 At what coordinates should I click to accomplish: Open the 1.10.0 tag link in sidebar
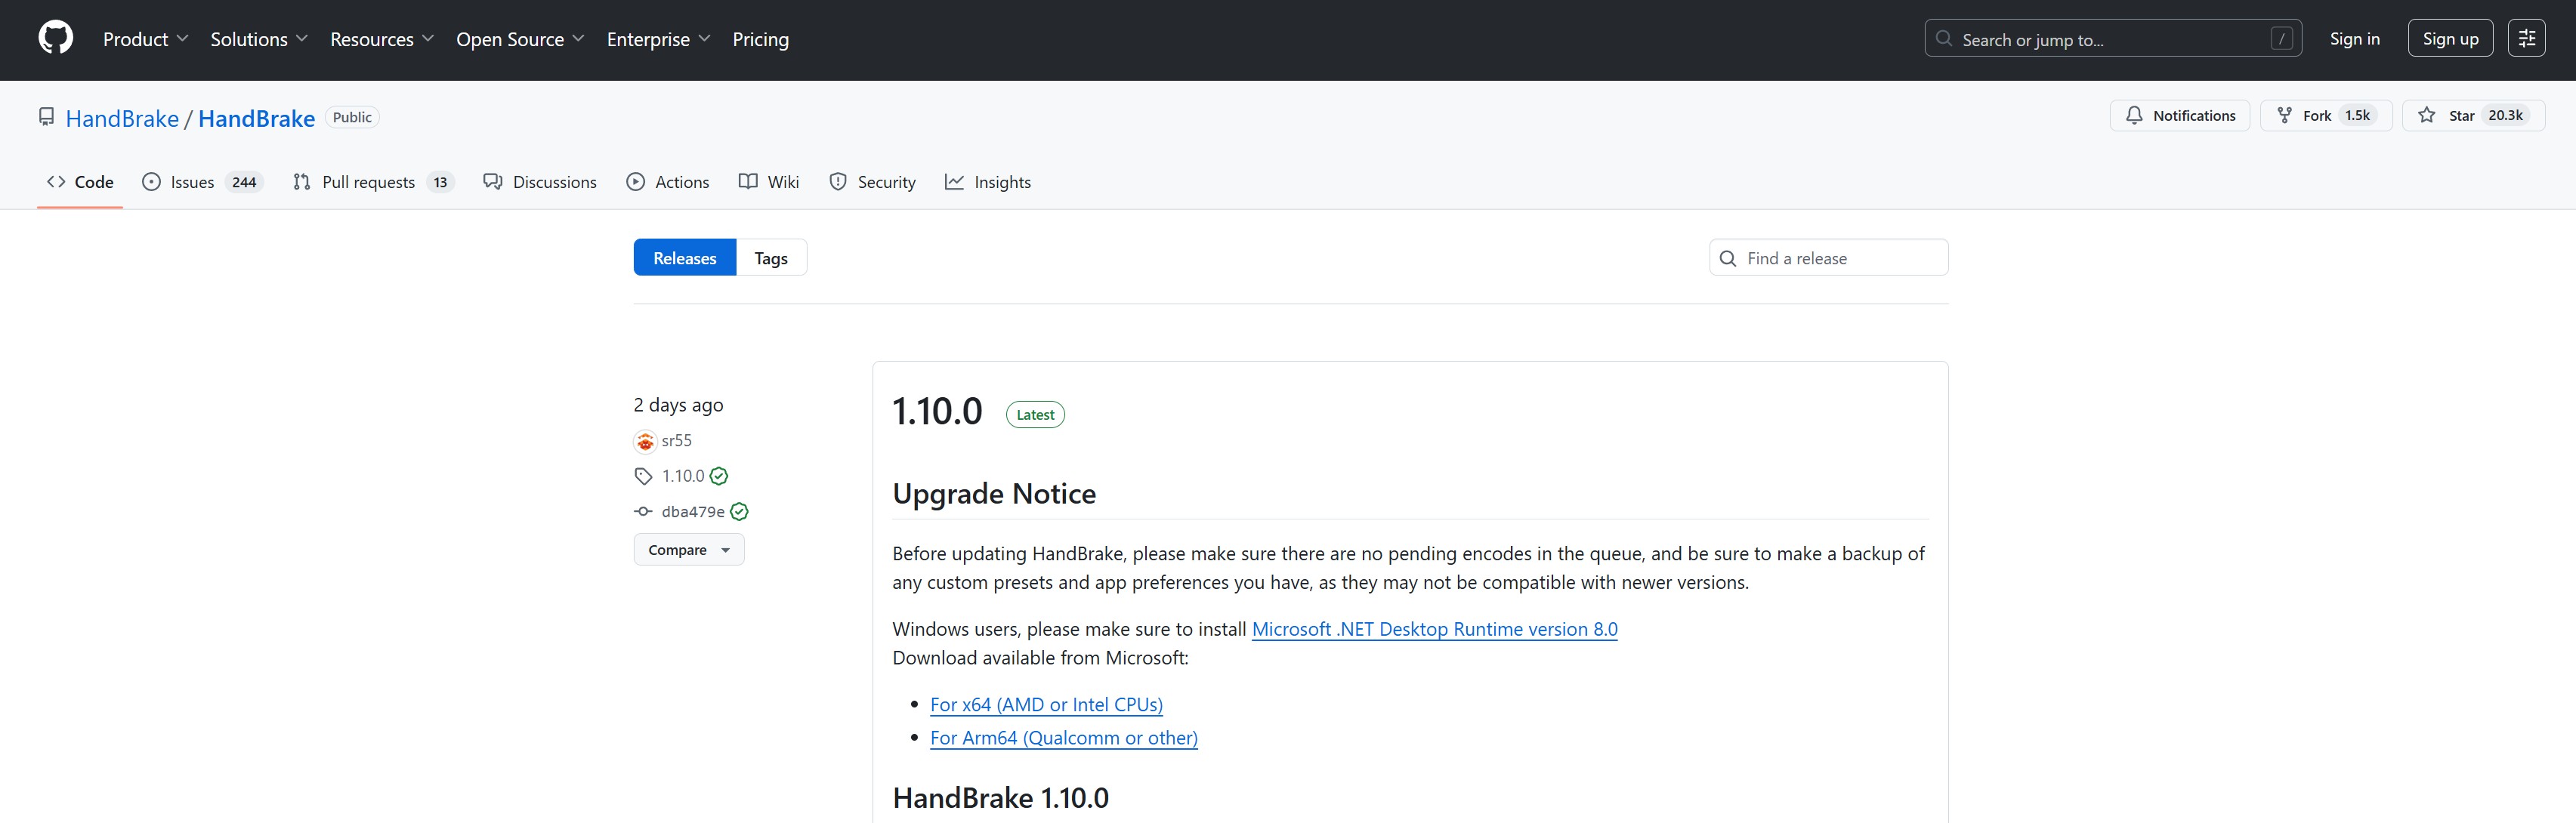coord(683,476)
